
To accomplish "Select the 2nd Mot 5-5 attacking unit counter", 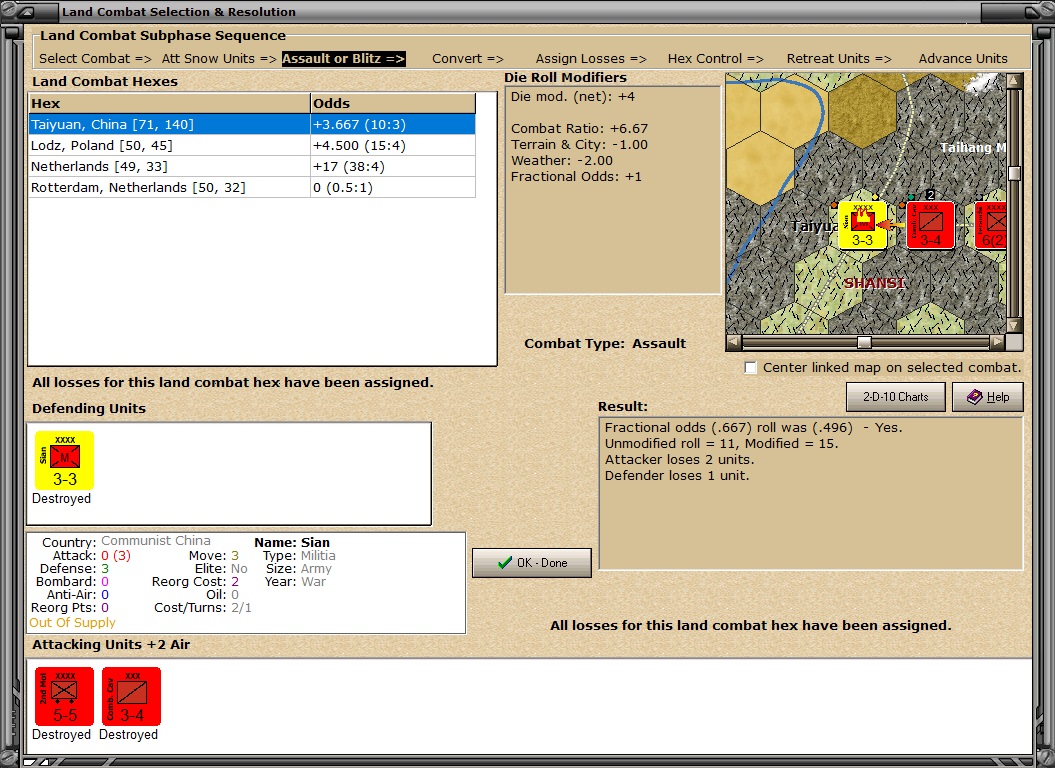I will 65,696.
